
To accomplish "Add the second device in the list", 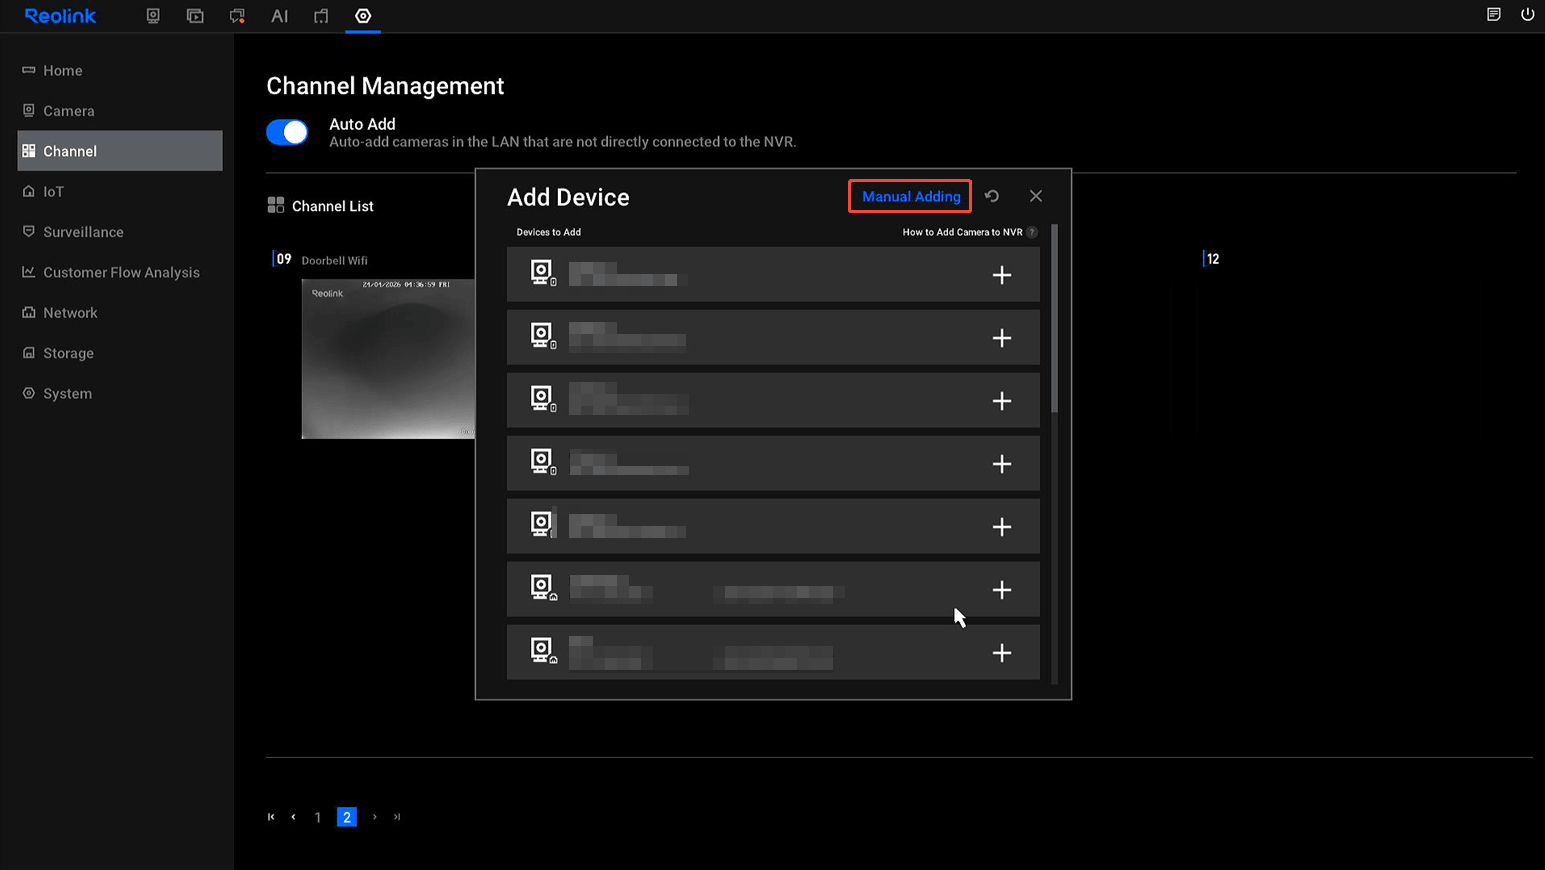I will [1002, 338].
